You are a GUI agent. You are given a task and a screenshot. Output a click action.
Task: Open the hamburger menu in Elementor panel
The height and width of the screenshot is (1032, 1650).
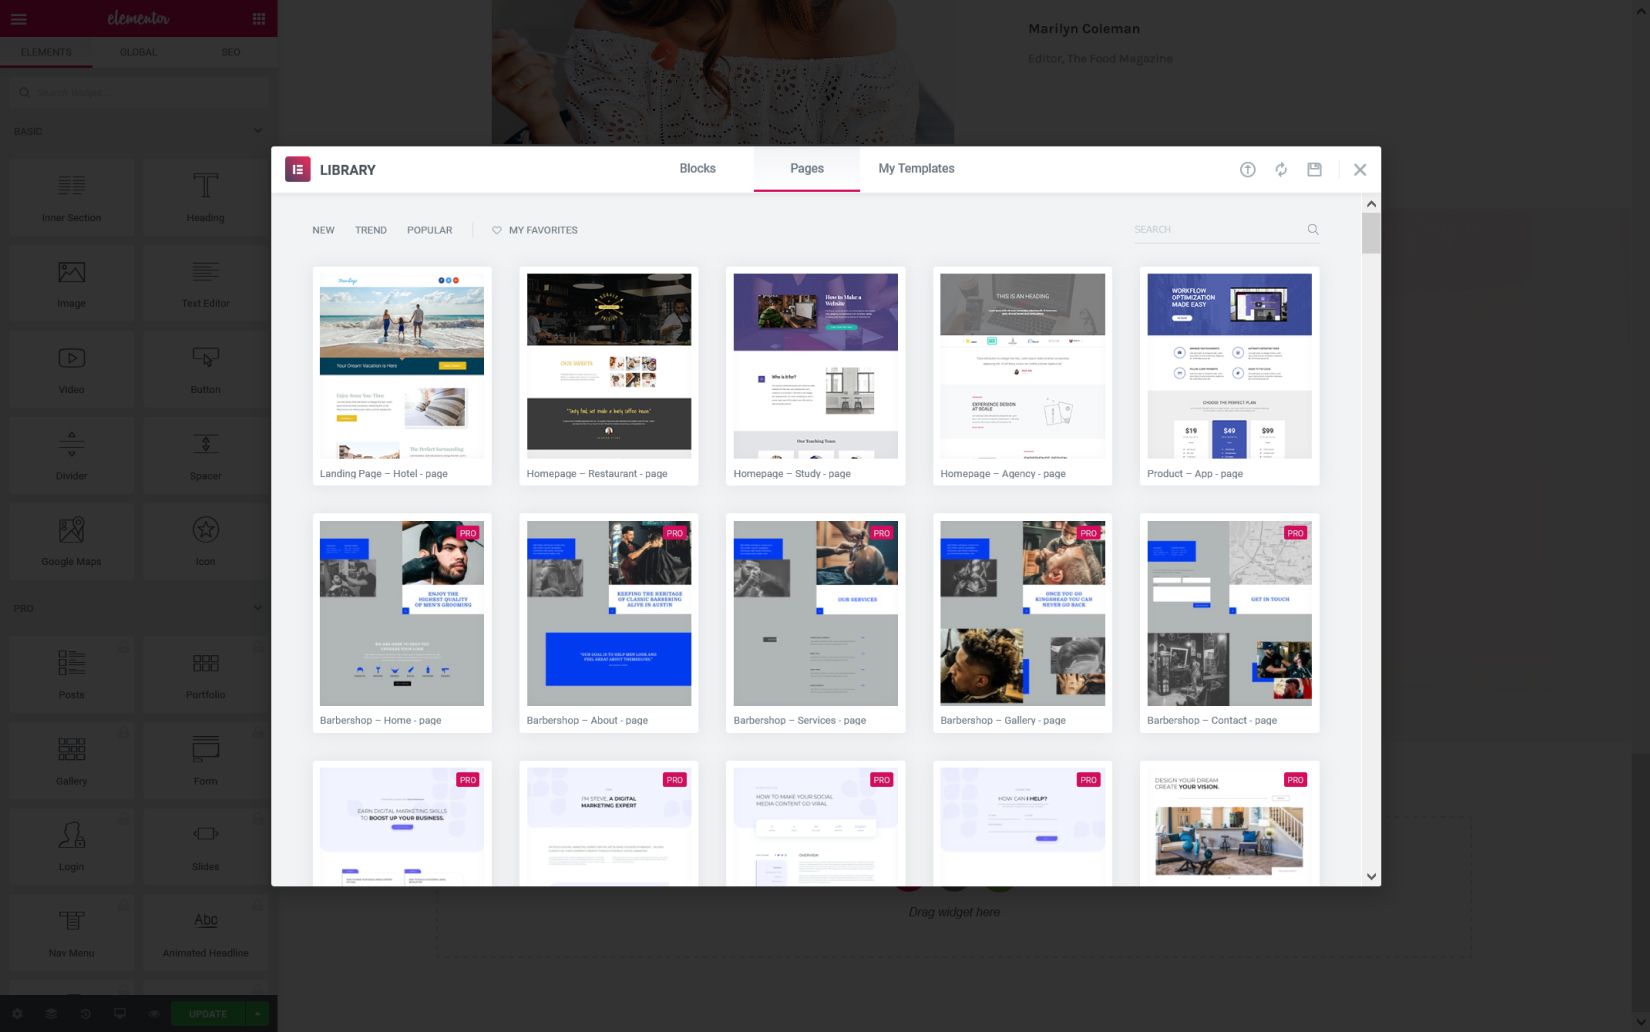click(x=19, y=19)
